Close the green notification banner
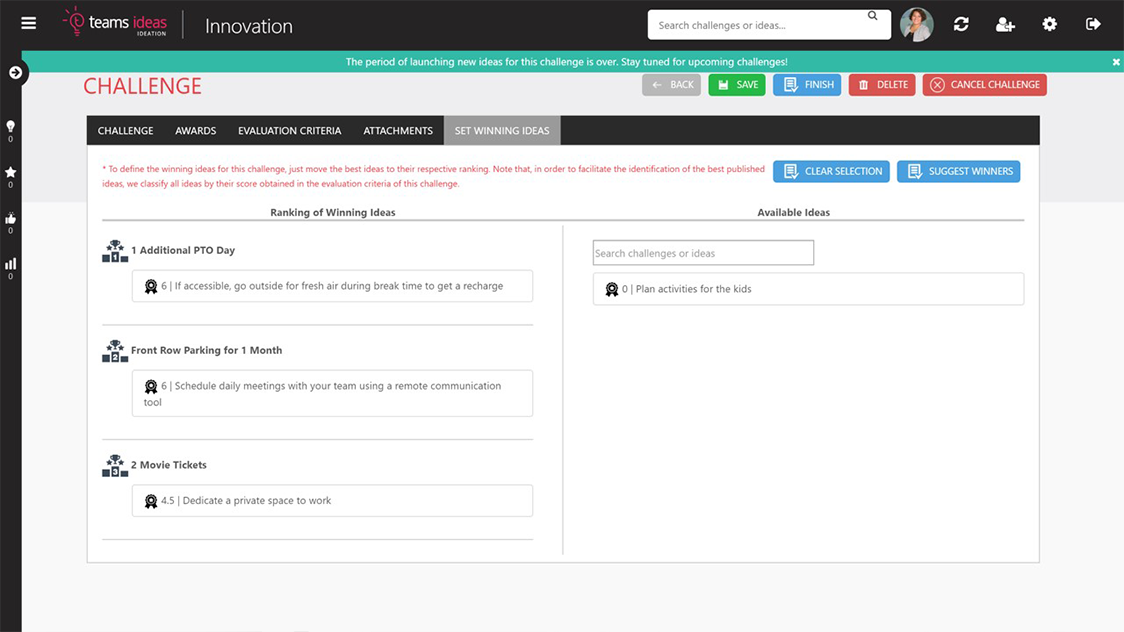Screen dimensions: 1124x632 pos(1116,62)
